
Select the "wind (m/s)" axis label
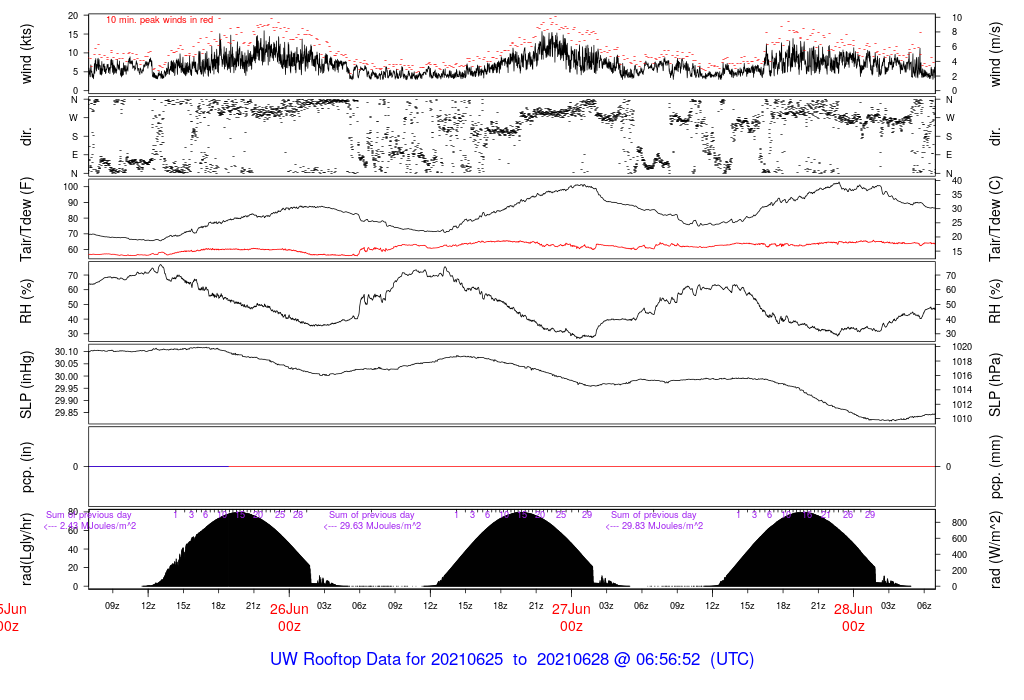995,54
